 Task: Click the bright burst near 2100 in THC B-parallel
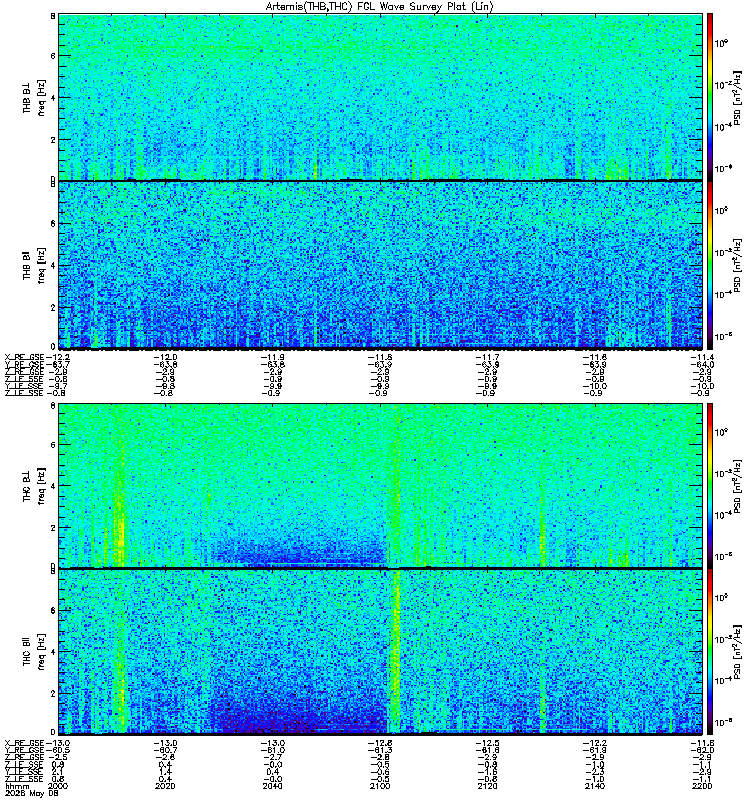click(x=395, y=652)
